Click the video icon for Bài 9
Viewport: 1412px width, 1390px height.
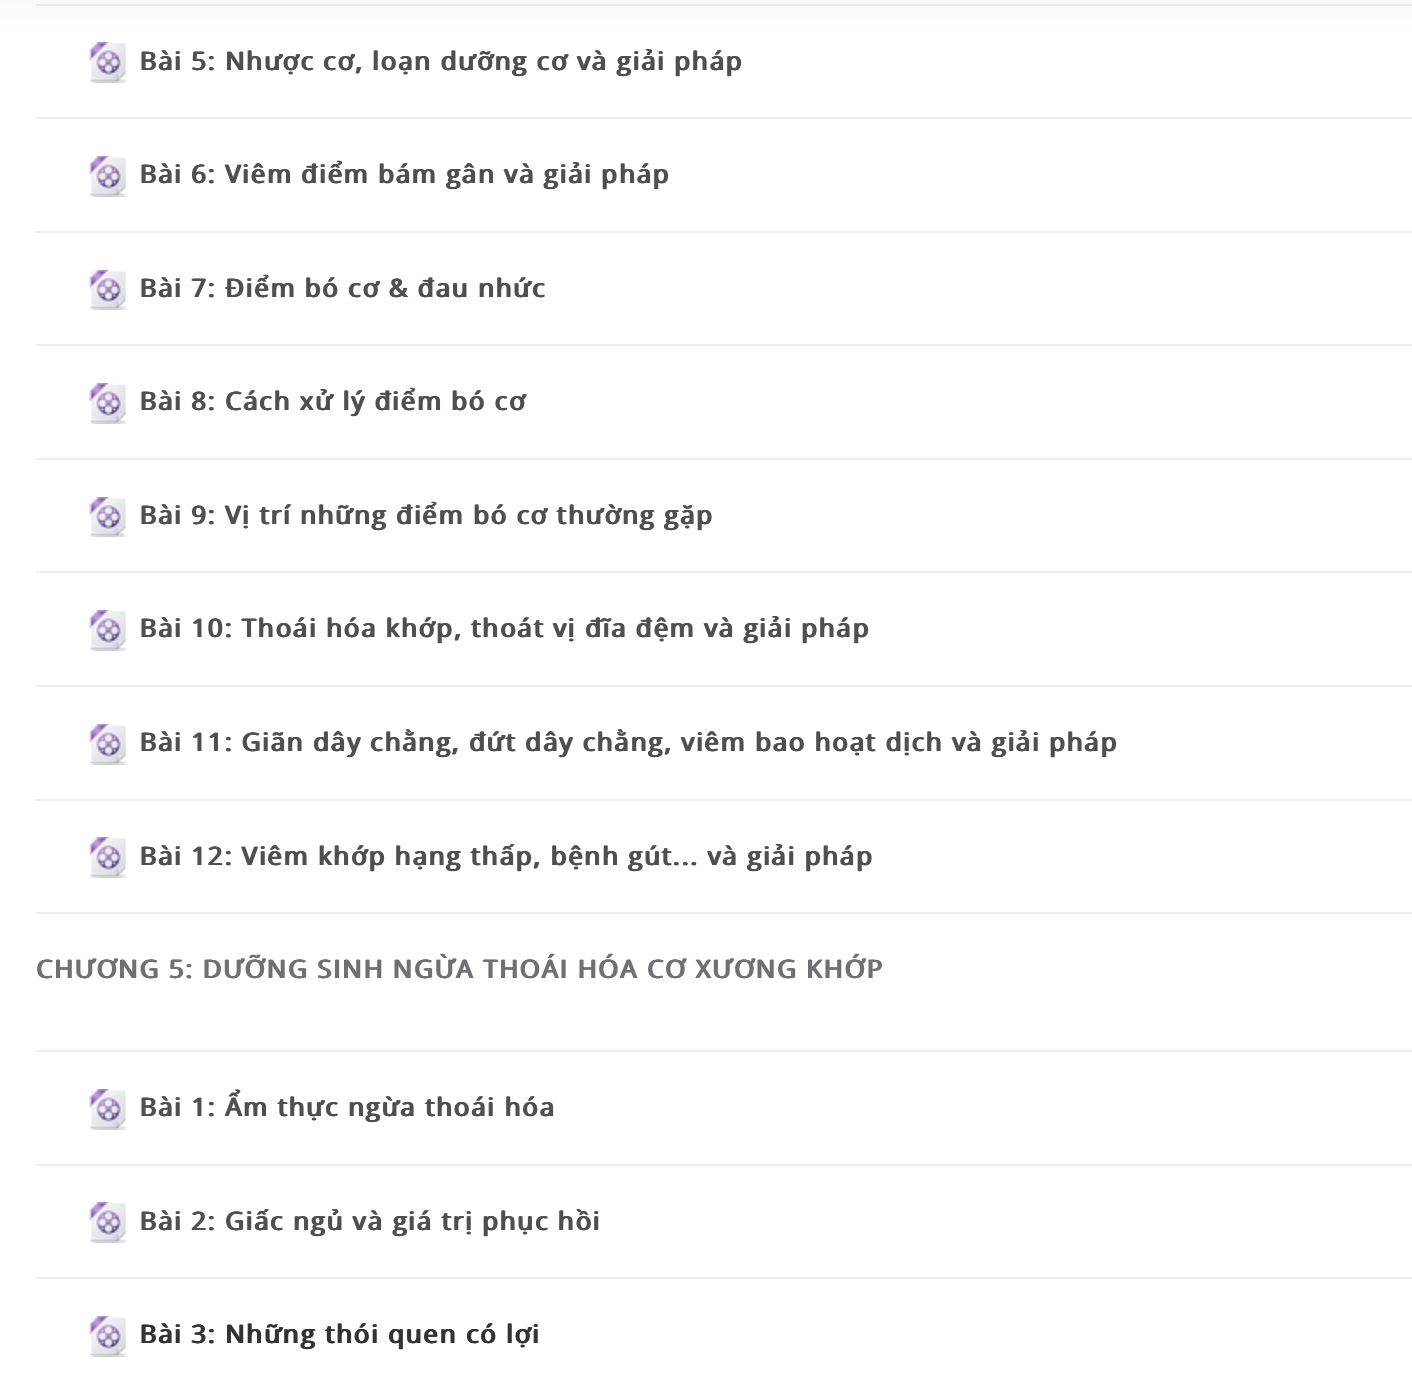(107, 516)
